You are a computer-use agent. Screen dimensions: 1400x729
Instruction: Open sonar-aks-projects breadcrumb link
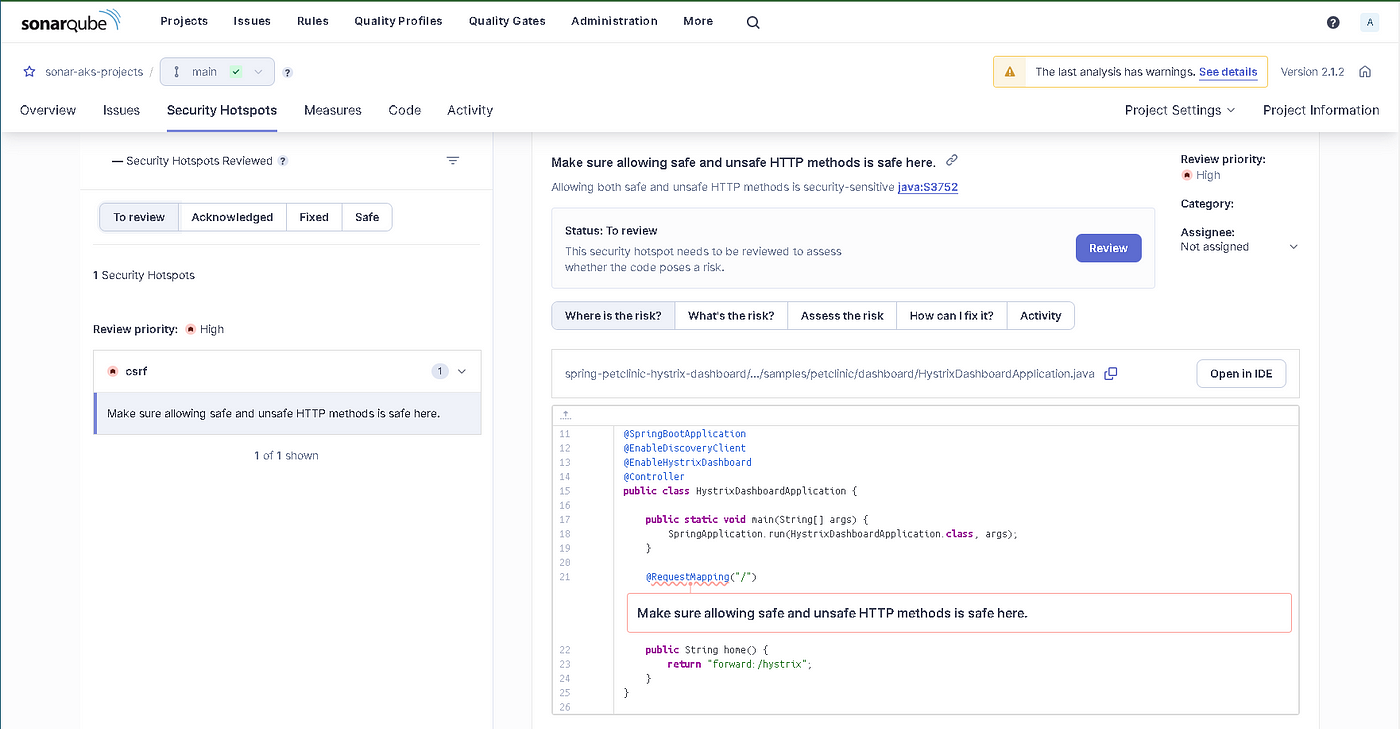[x=94, y=72]
